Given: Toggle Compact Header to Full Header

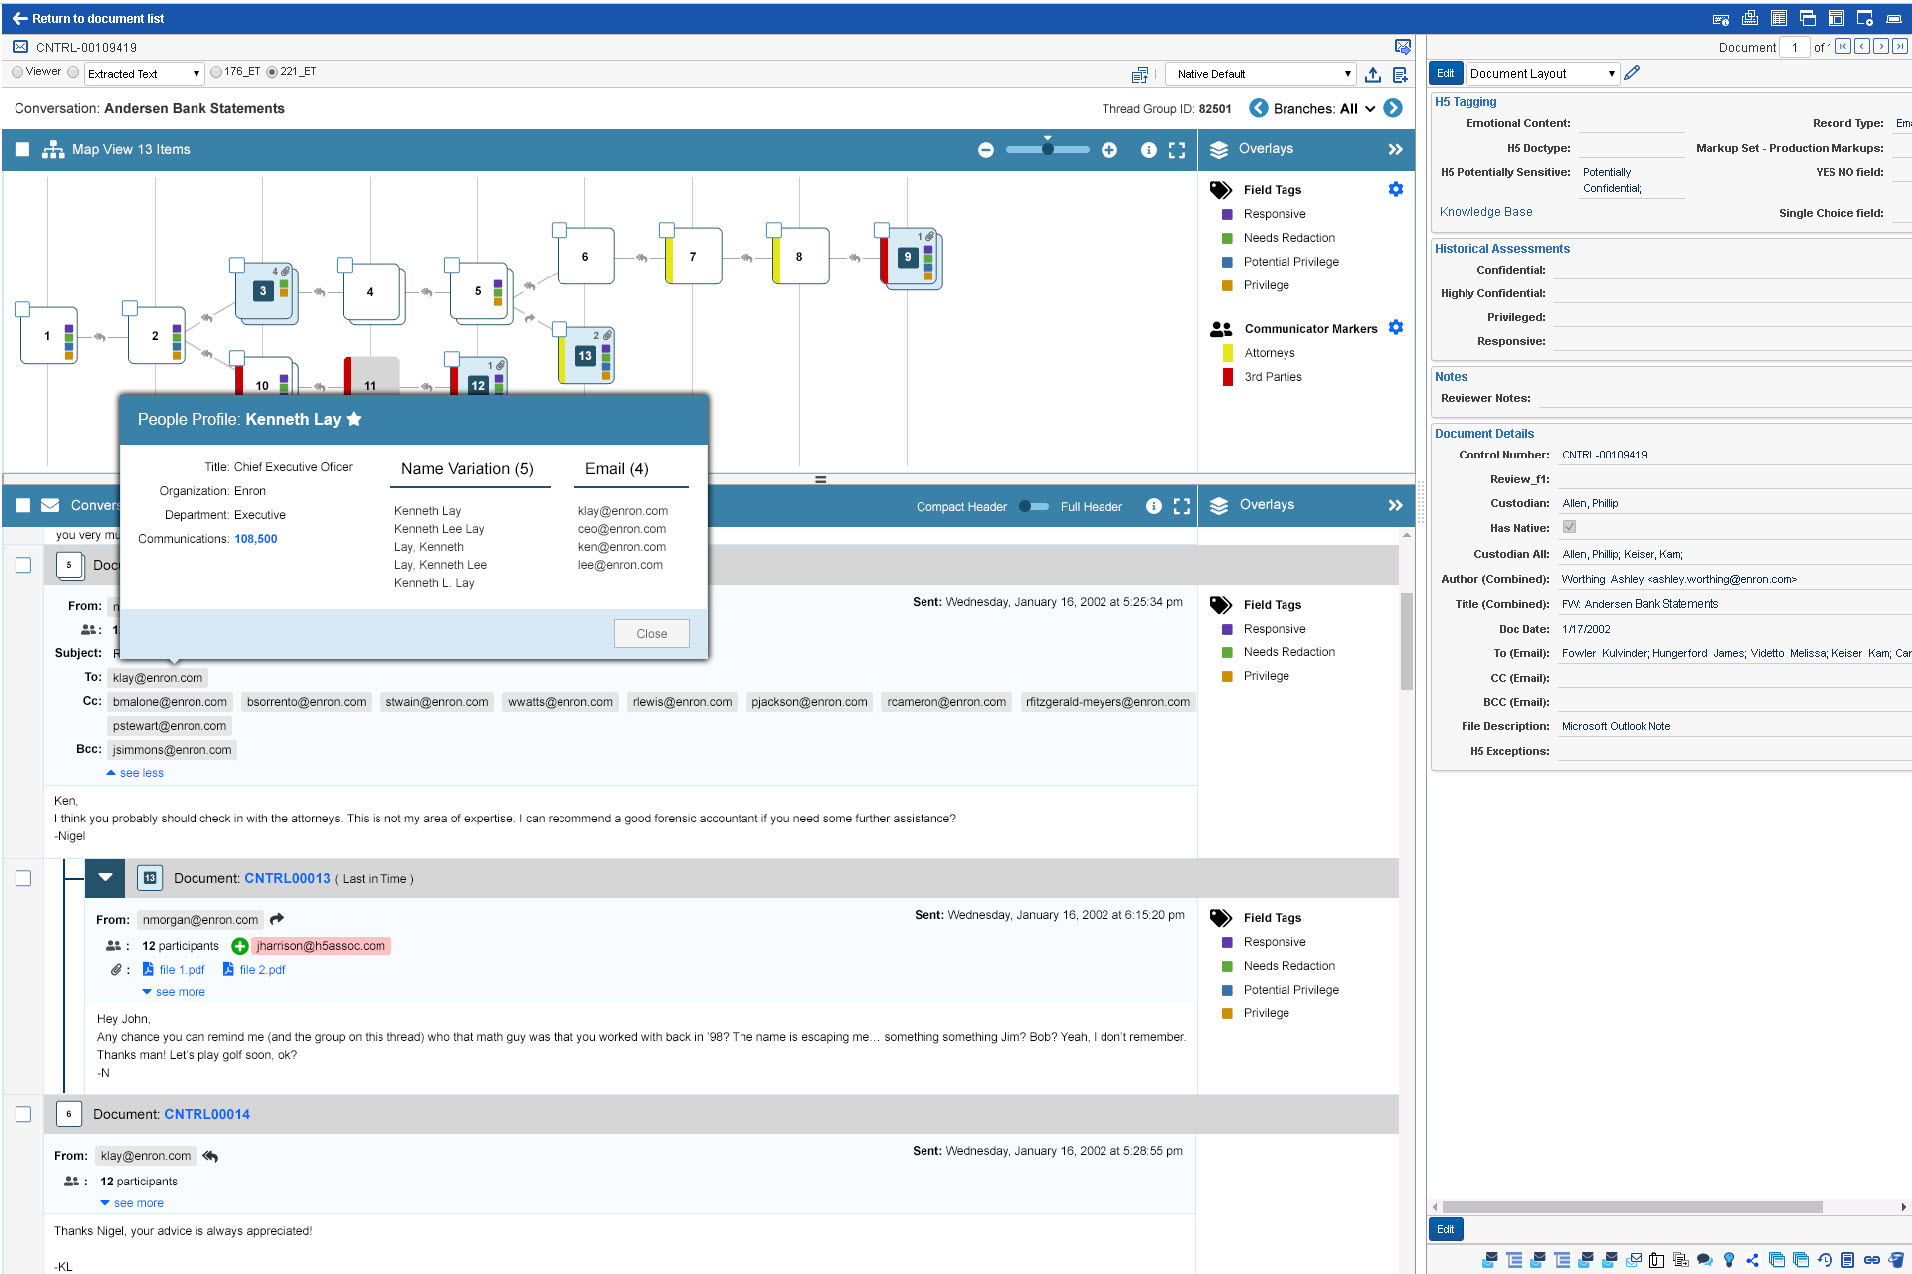Looking at the screenshot, I should pos(1033,506).
